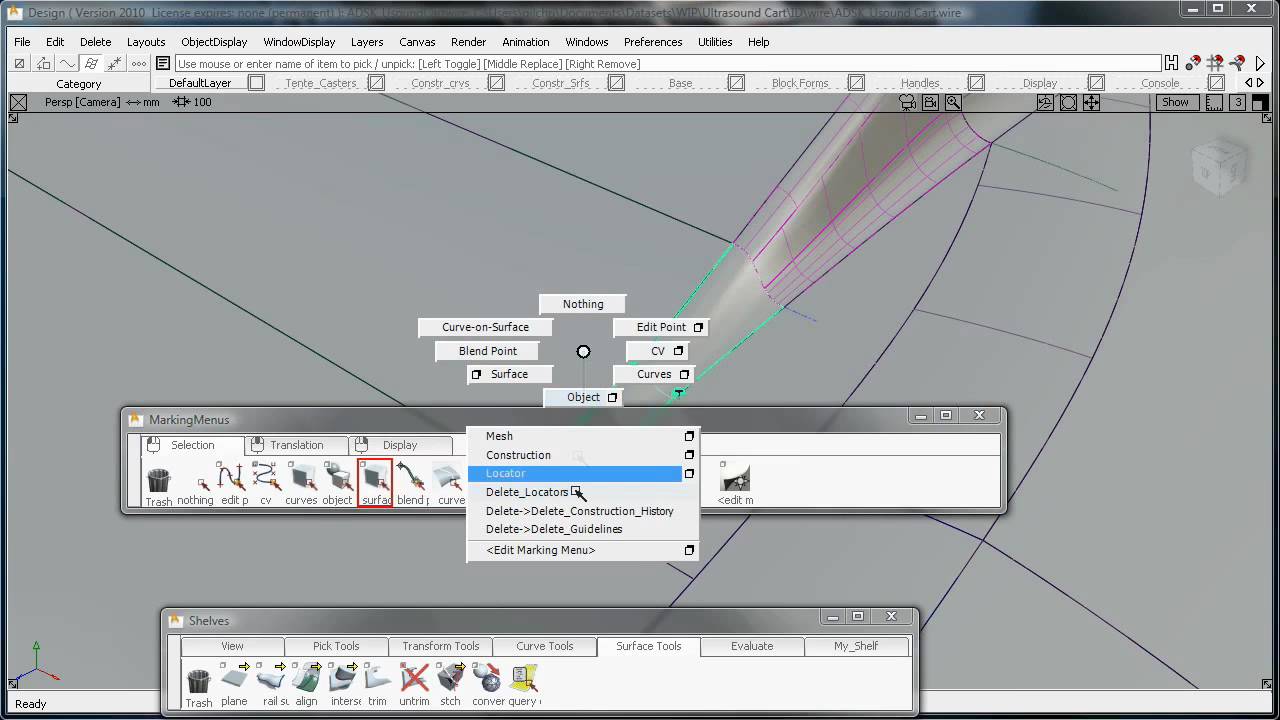
Task: Click the ViewCube in the viewport
Action: [1220, 167]
